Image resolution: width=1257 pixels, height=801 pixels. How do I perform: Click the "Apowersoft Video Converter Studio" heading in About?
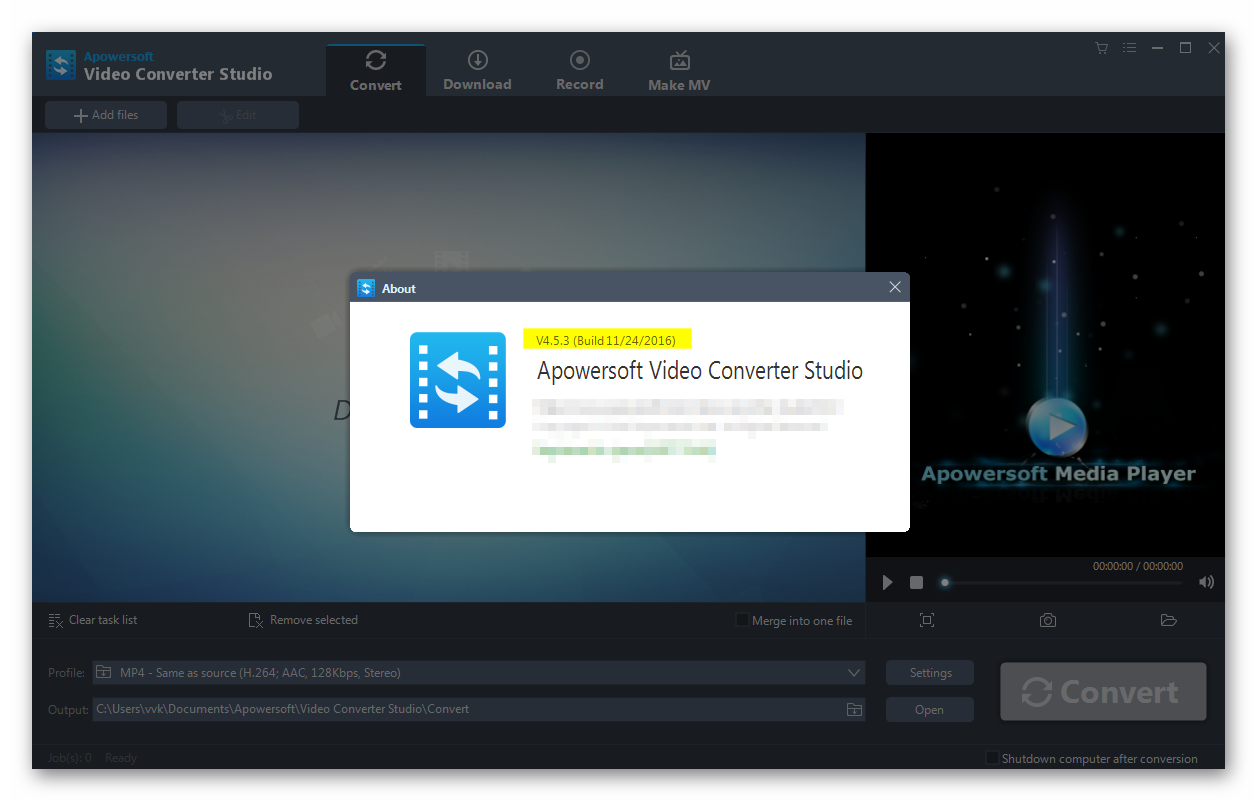pos(700,371)
